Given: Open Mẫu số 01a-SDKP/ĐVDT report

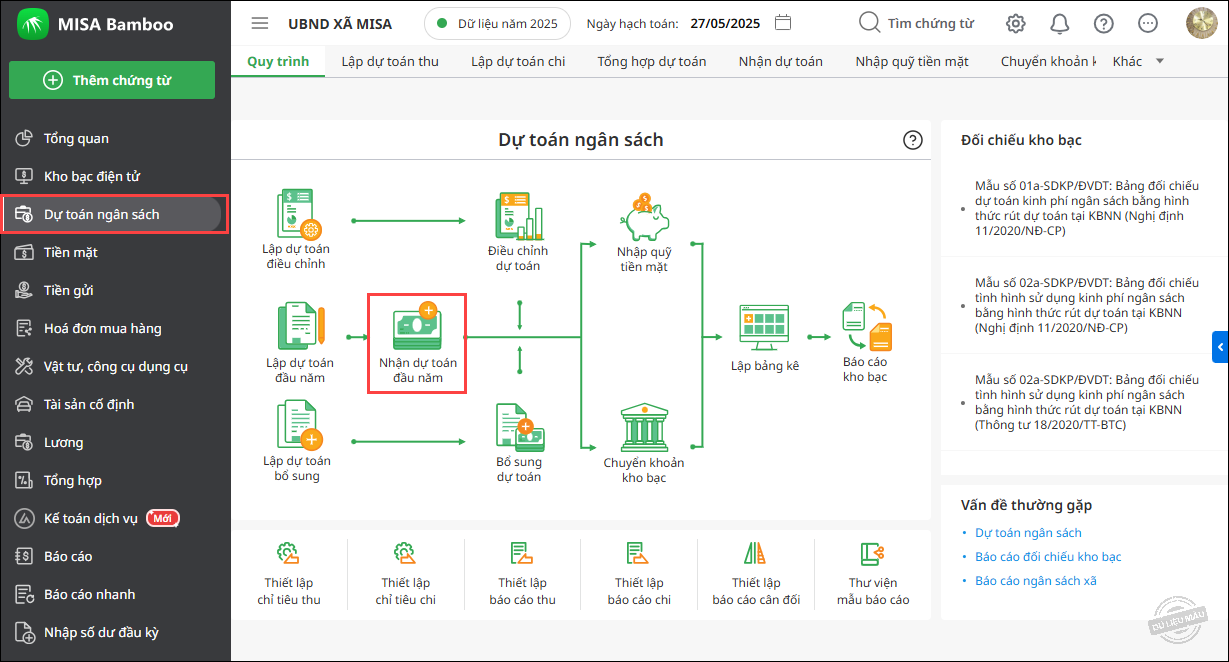Looking at the screenshot, I should click(x=1087, y=208).
